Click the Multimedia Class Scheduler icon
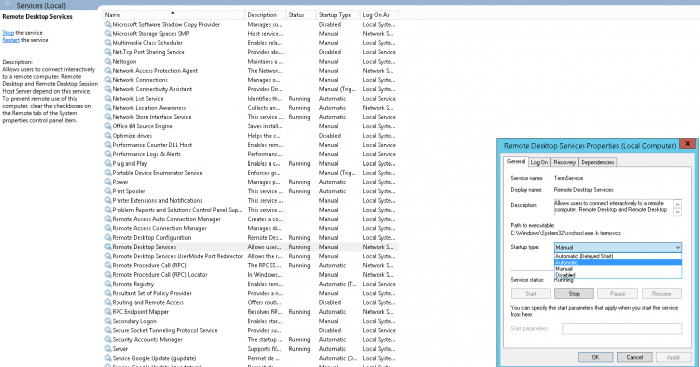Screen dimensions: 700x367 [x=108, y=43]
